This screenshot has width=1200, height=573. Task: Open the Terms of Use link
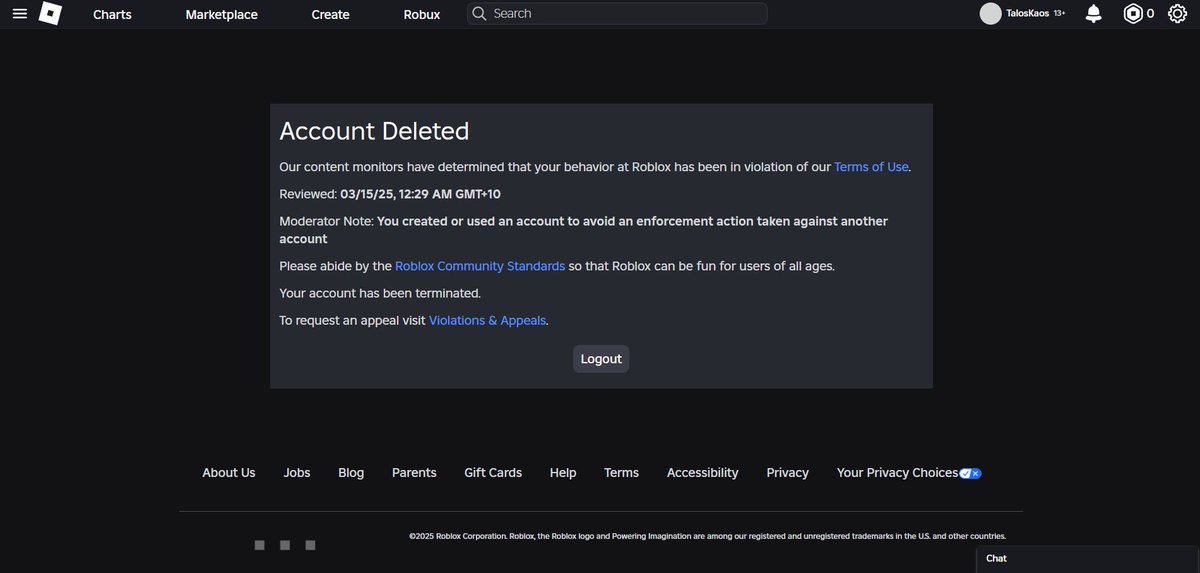(x=871, y=167)
